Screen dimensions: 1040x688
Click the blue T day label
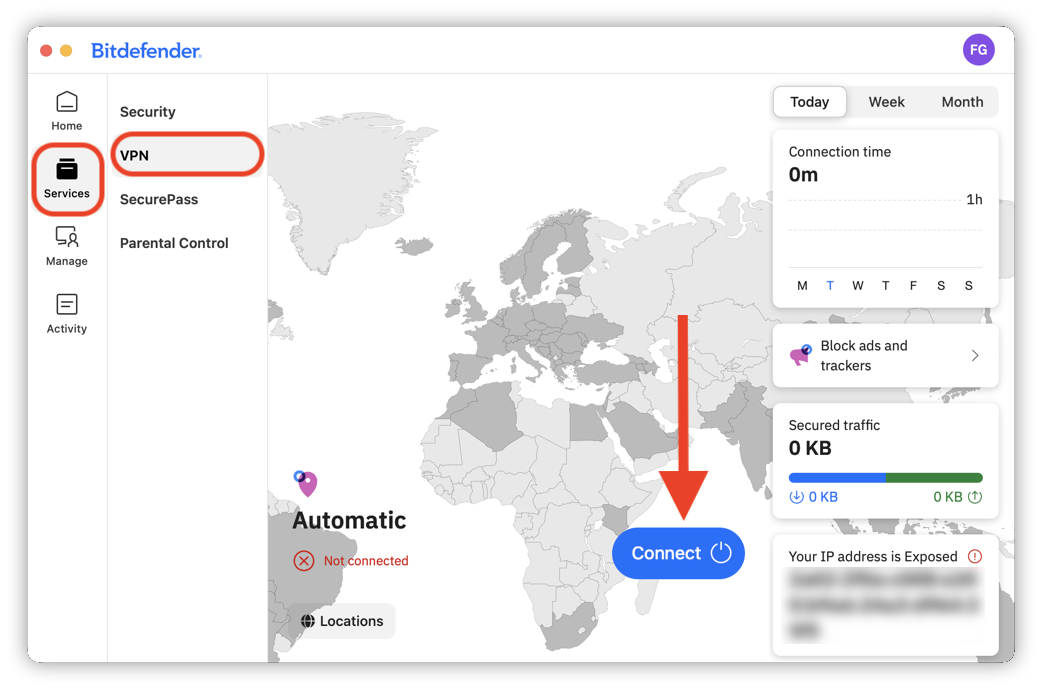[x=830, y=285]
